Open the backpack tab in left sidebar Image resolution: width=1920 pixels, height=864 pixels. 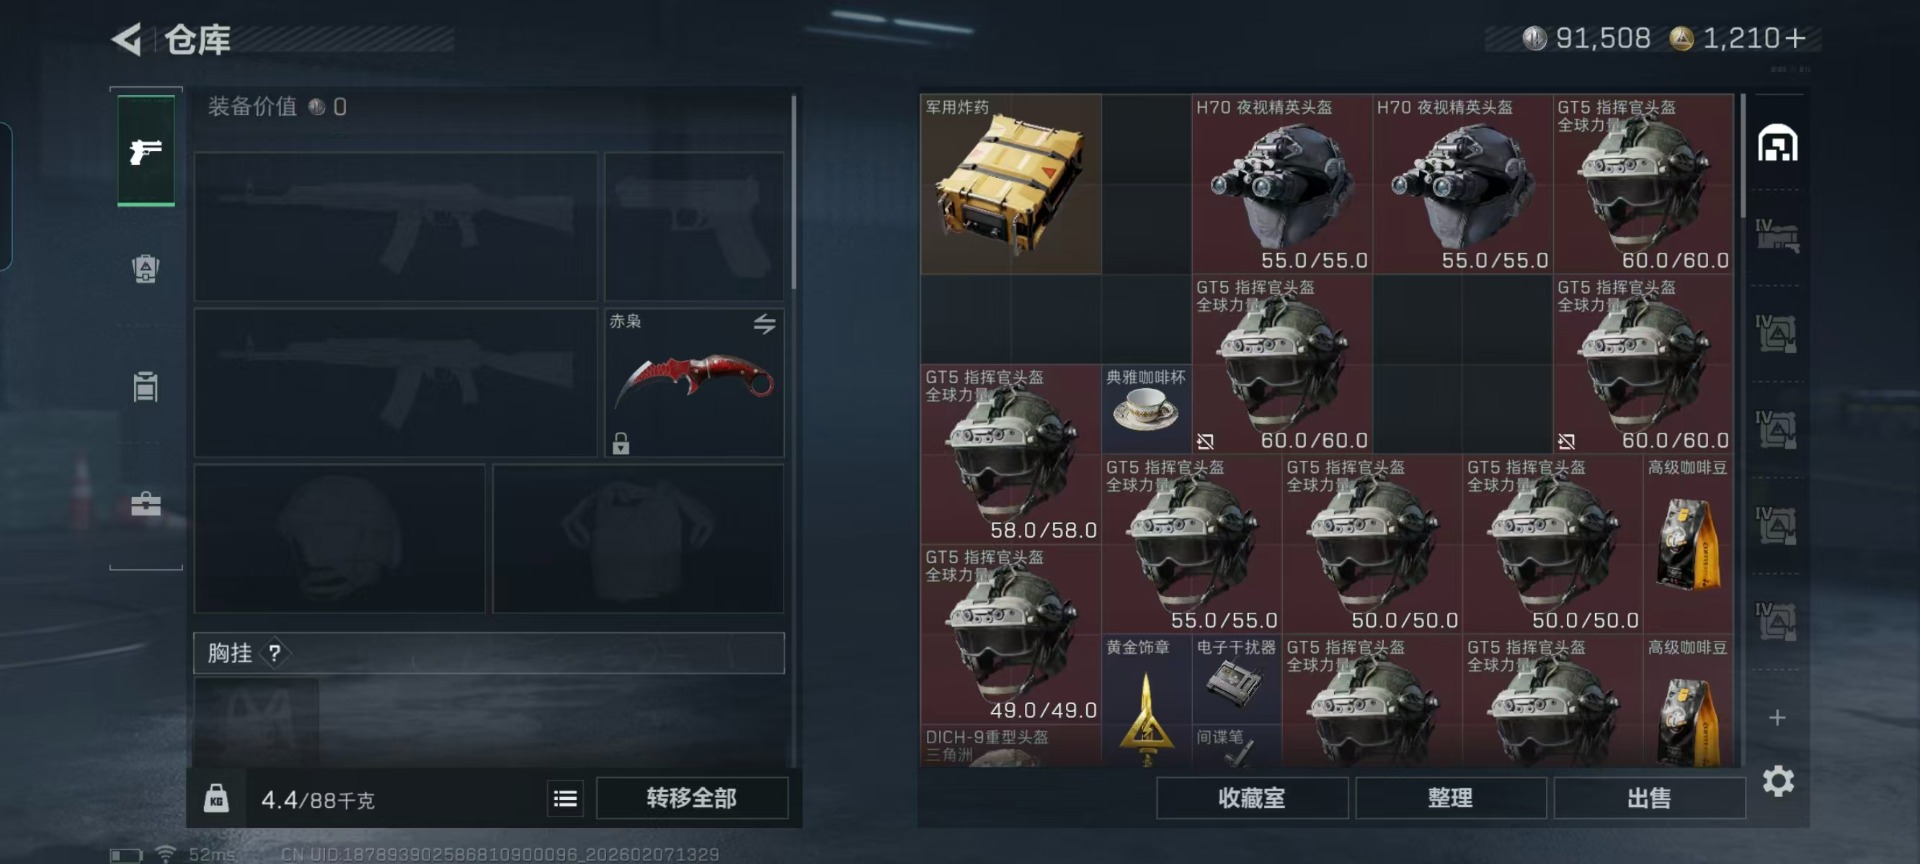point(146,268)
